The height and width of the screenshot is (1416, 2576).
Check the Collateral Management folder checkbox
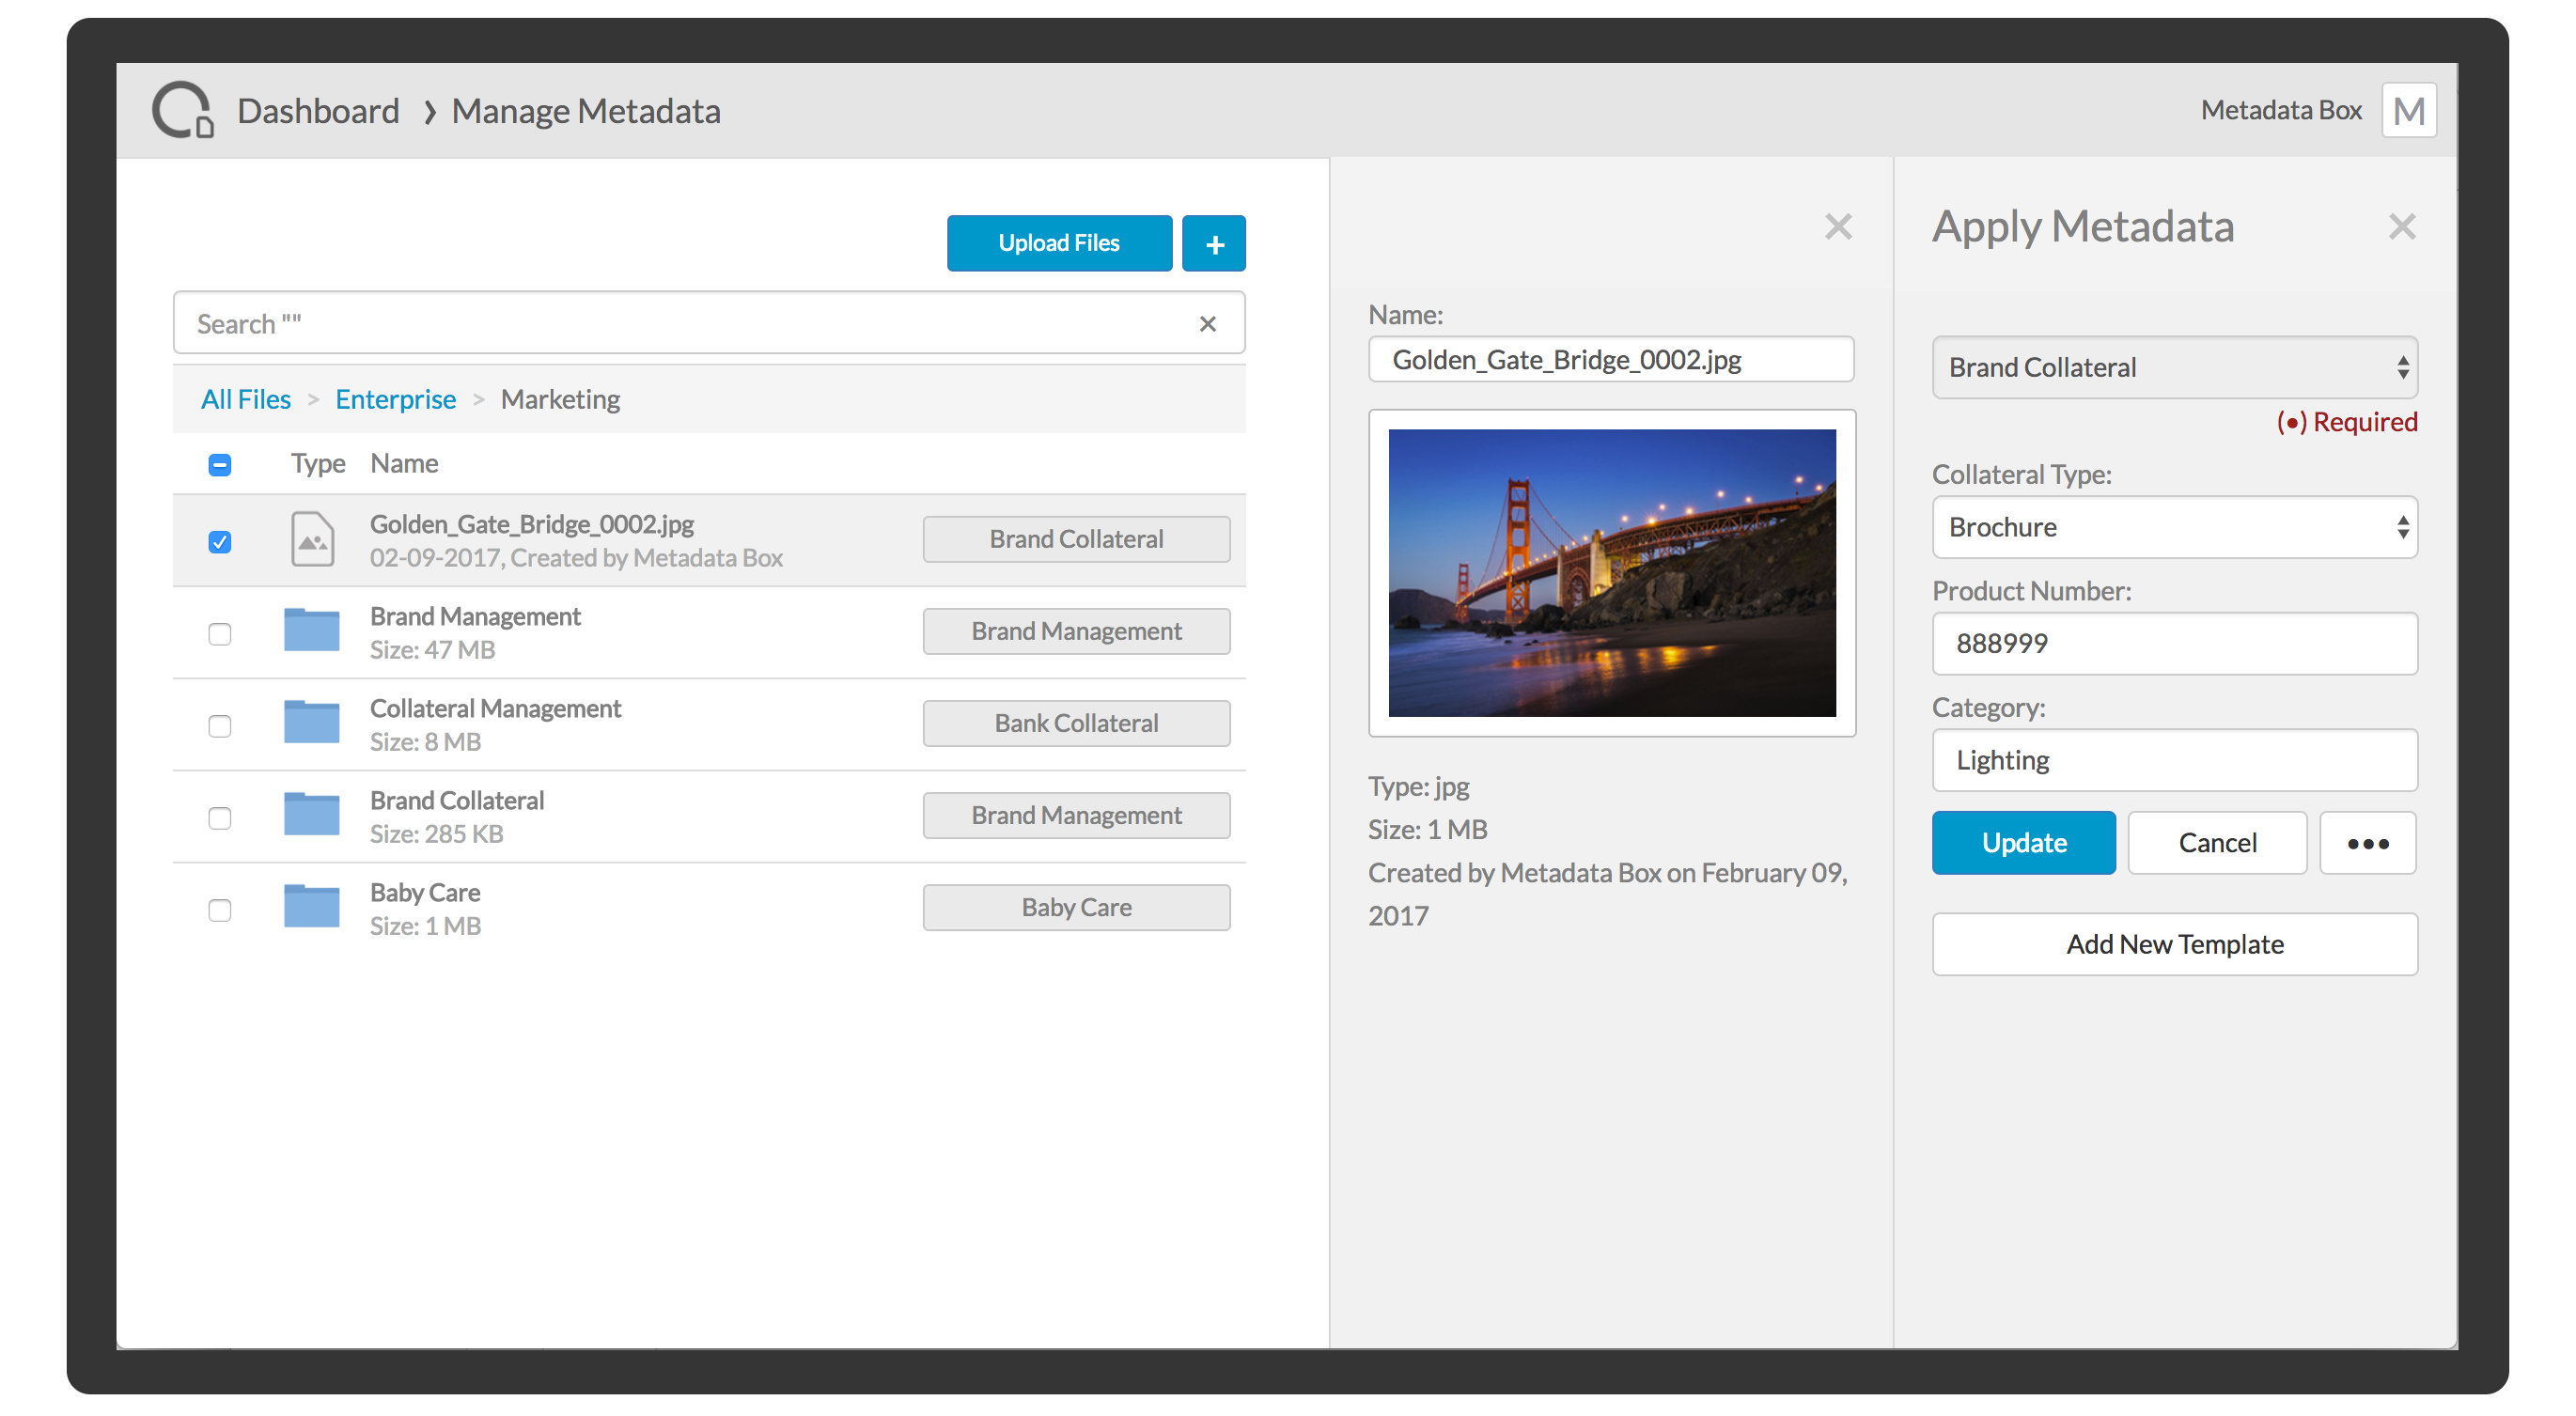(220, 726)
